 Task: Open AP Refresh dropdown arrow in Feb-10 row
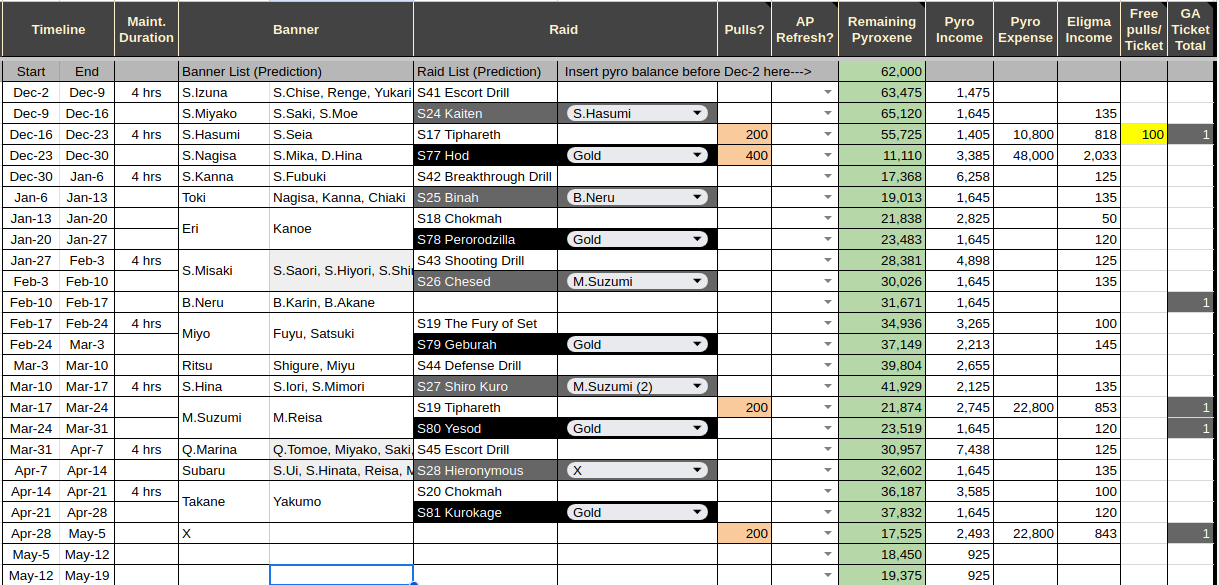[x=828, y=302]
